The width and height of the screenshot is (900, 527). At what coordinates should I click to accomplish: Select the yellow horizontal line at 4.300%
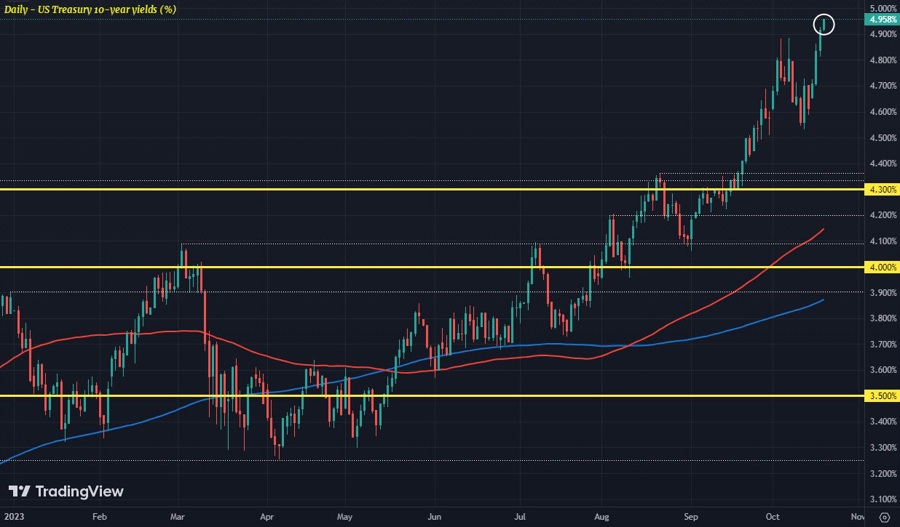pos(432,189)
